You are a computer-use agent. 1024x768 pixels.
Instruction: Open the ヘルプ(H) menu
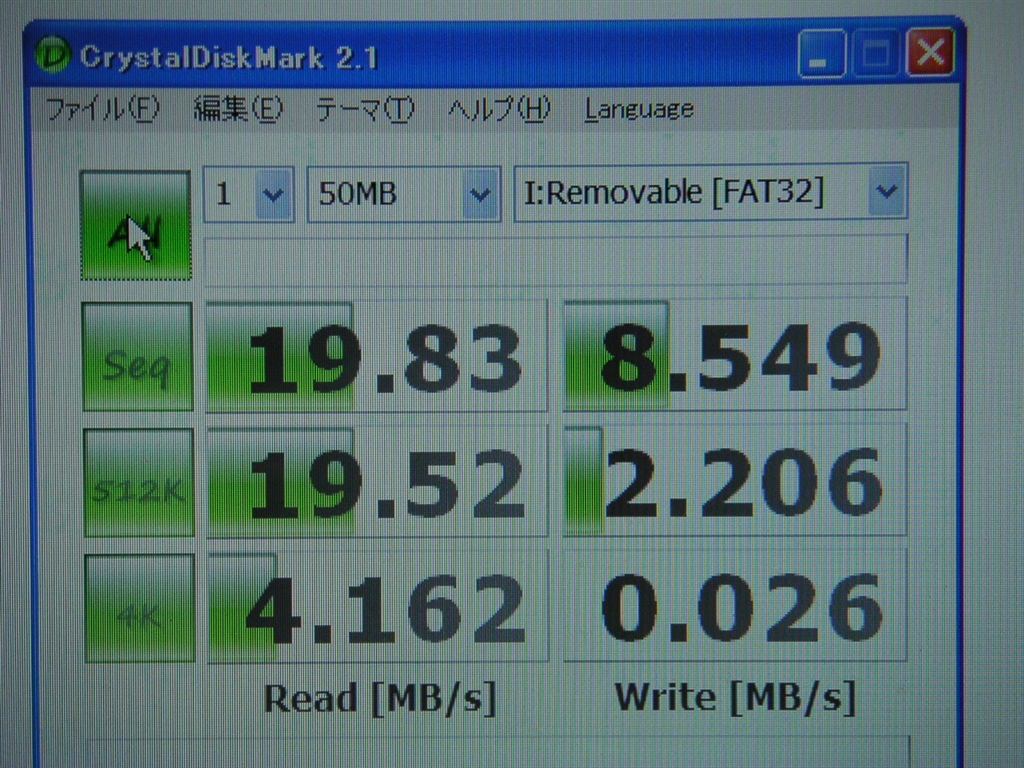500,108
